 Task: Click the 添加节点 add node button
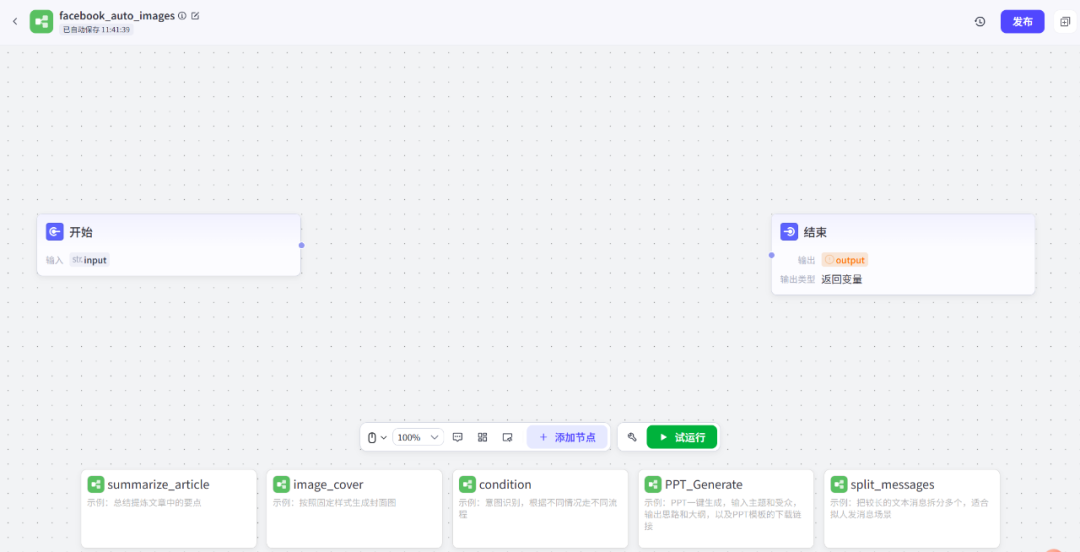[x=567, y=437]
